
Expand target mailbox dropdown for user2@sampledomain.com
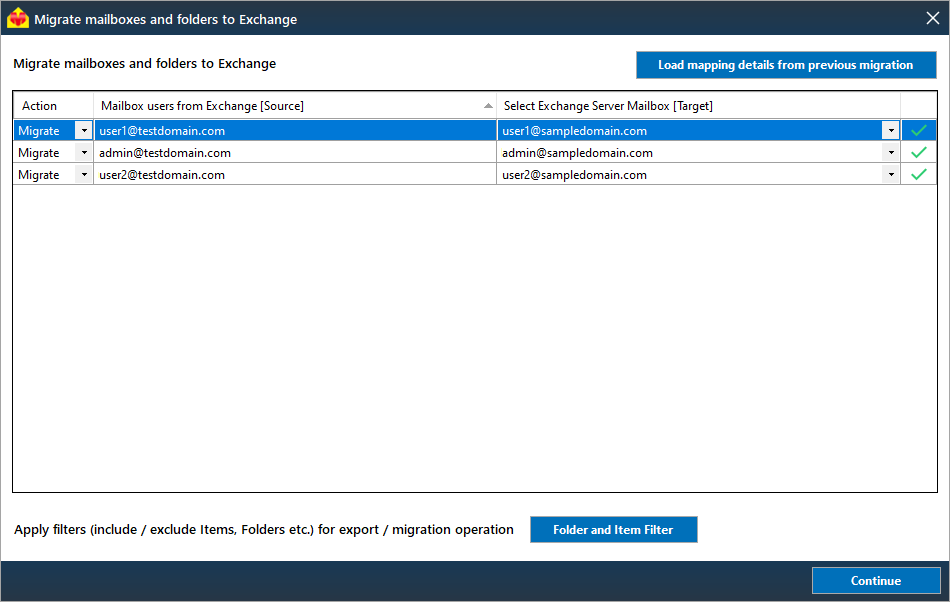(891, 174)
